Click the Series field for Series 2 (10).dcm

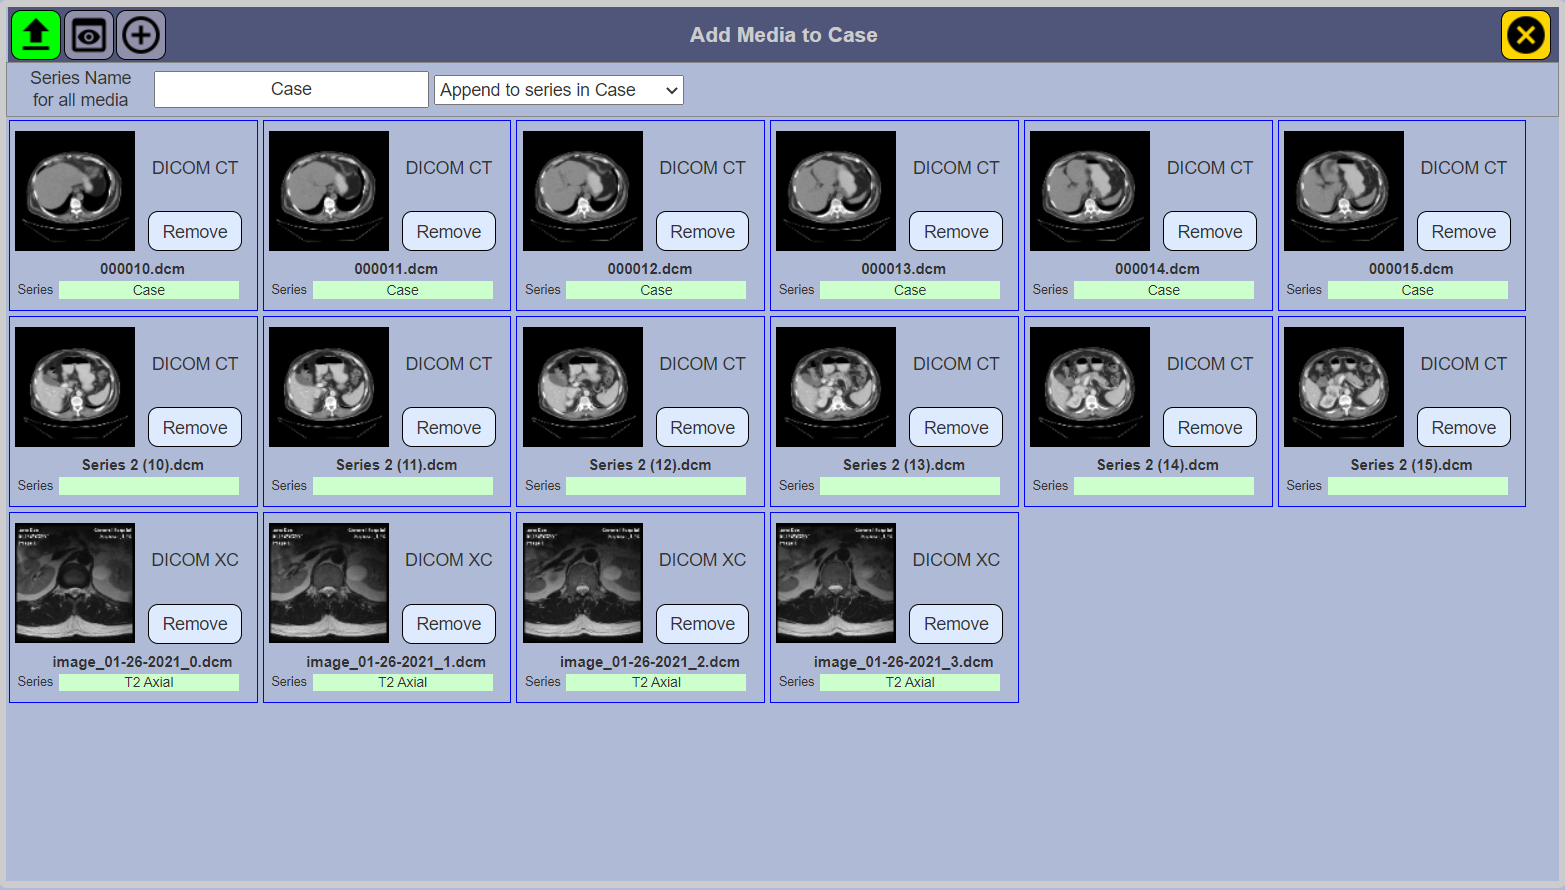148,485
